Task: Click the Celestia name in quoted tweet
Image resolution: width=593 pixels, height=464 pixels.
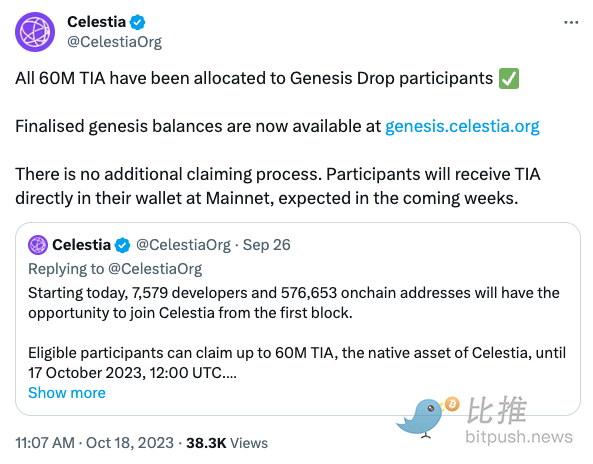Action: [x=81, y=245]
